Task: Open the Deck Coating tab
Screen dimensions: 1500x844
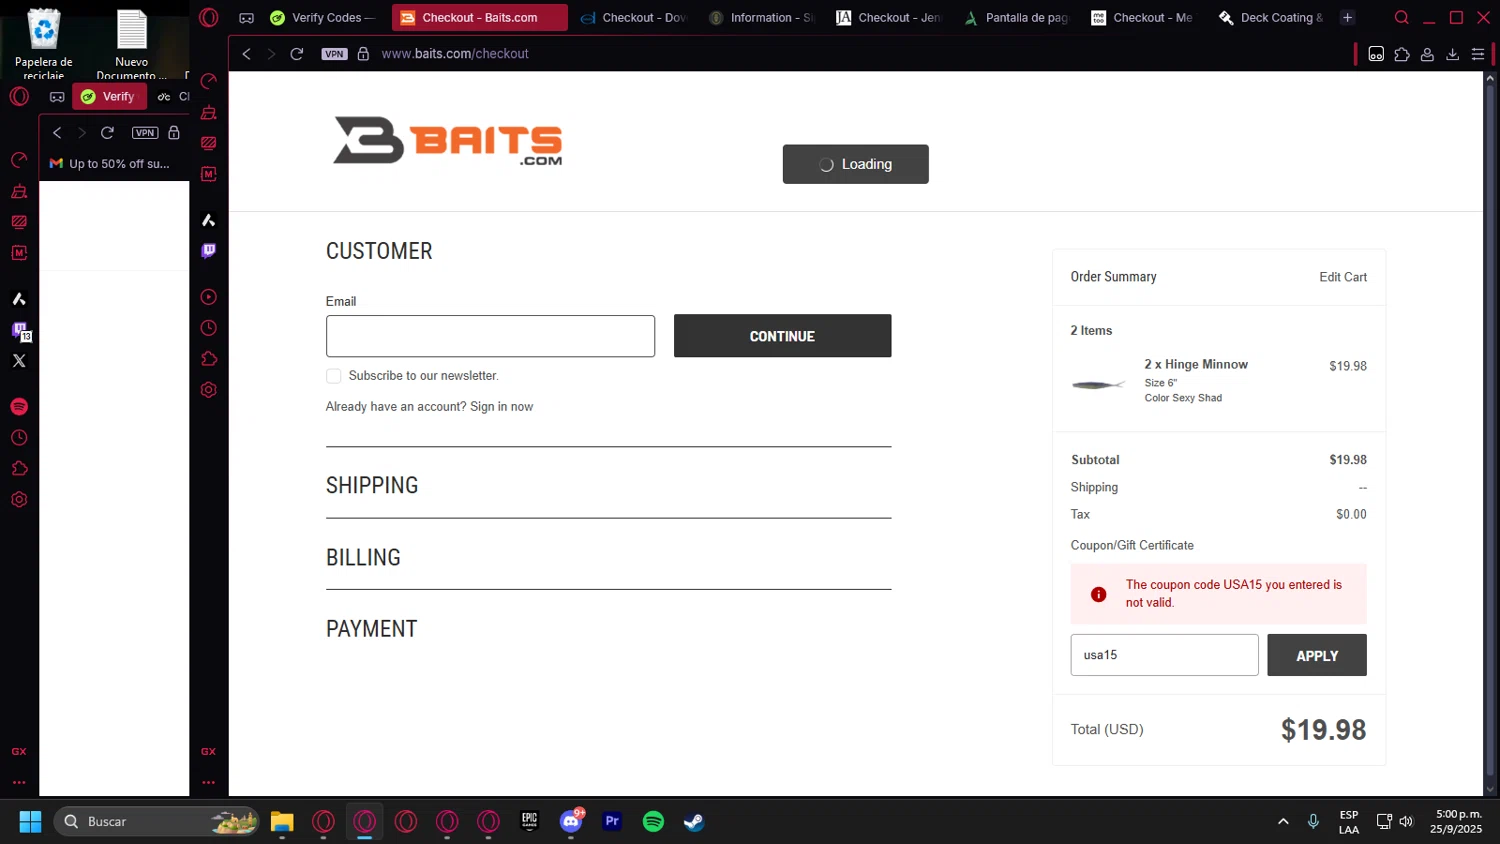Action: point(1271,17)
